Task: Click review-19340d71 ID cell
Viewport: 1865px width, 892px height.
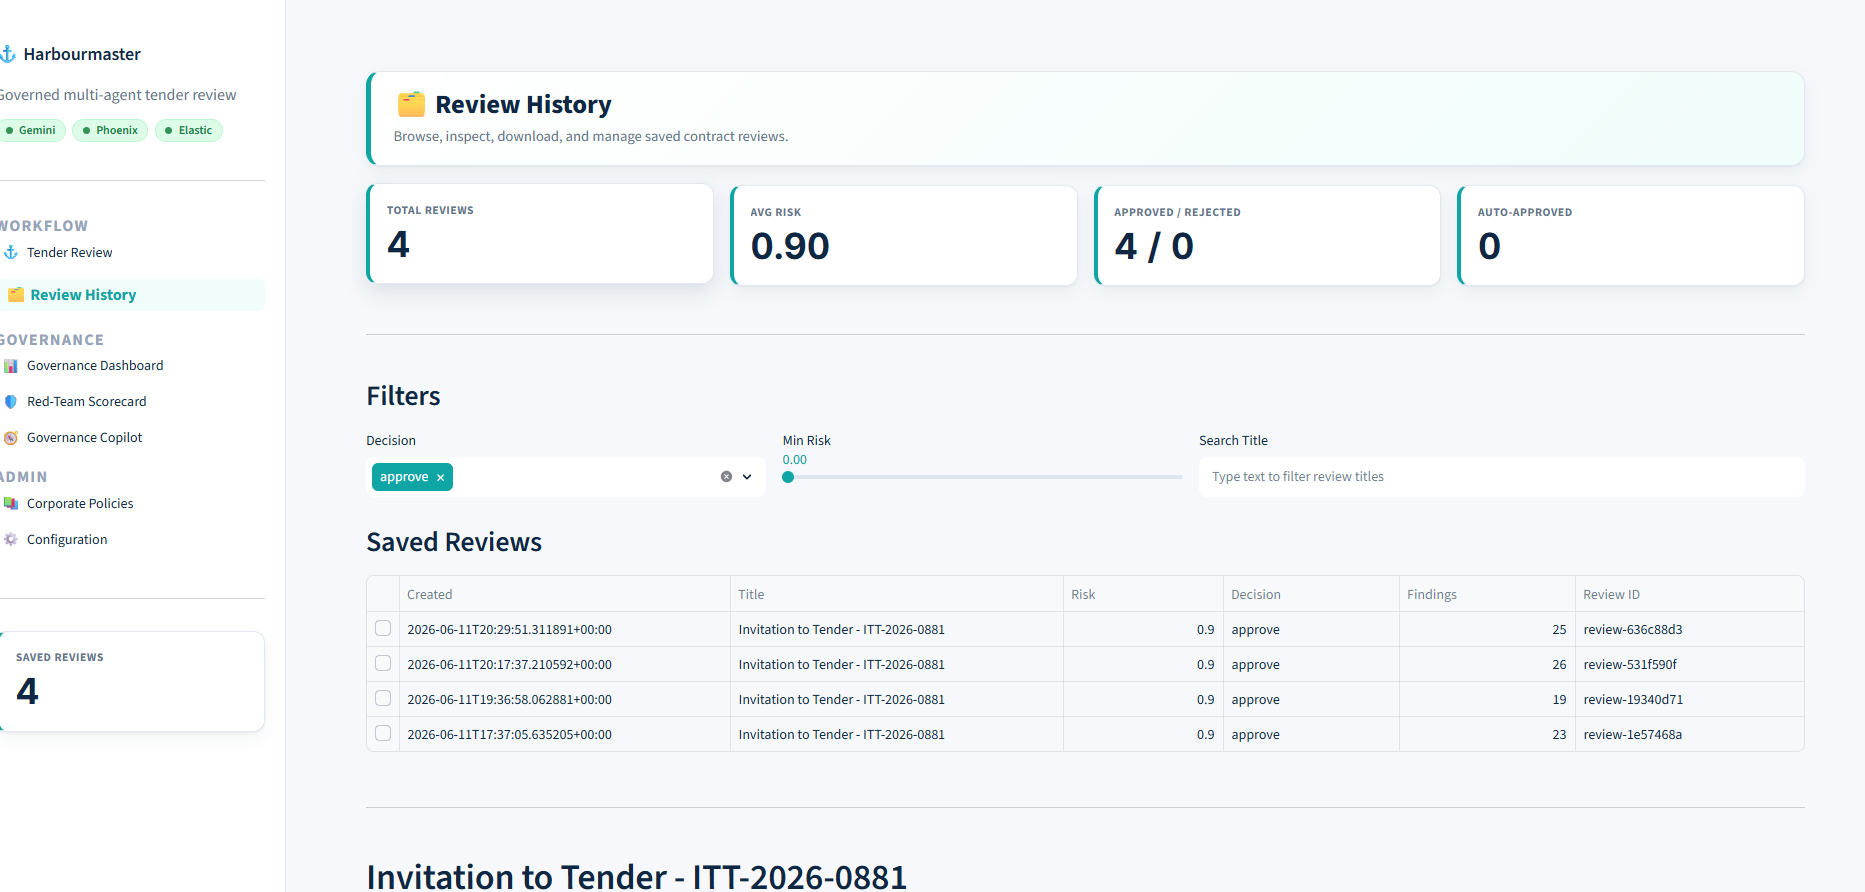Action: (x=1689, y=699)
